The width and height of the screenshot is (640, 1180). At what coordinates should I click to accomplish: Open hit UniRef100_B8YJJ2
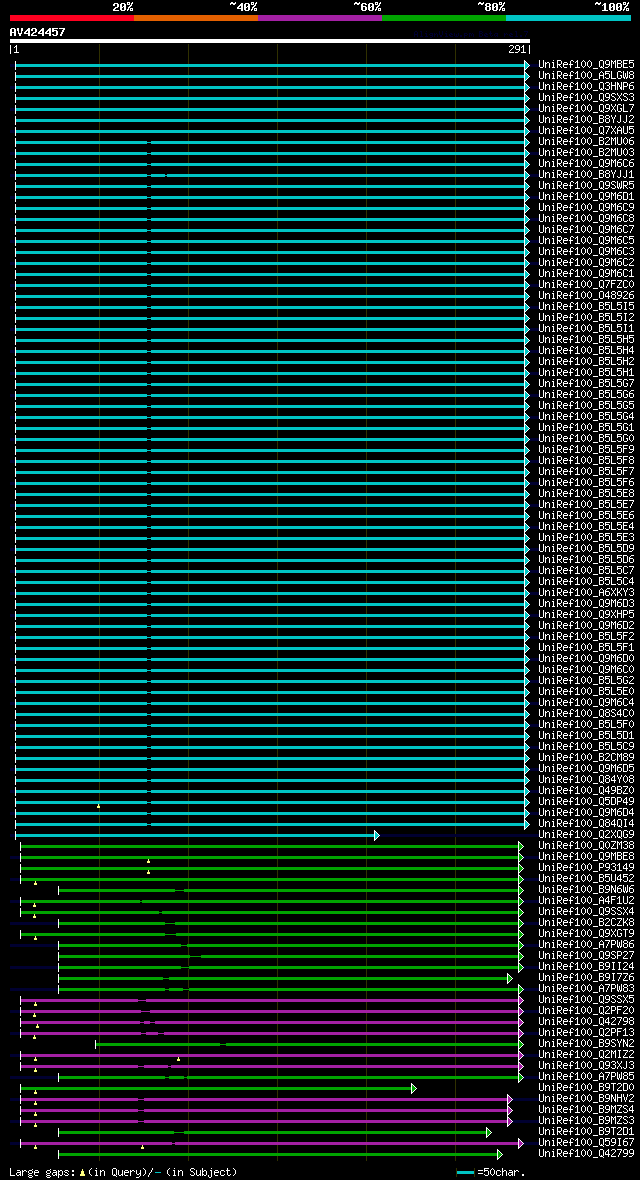(x=587, y=120)
